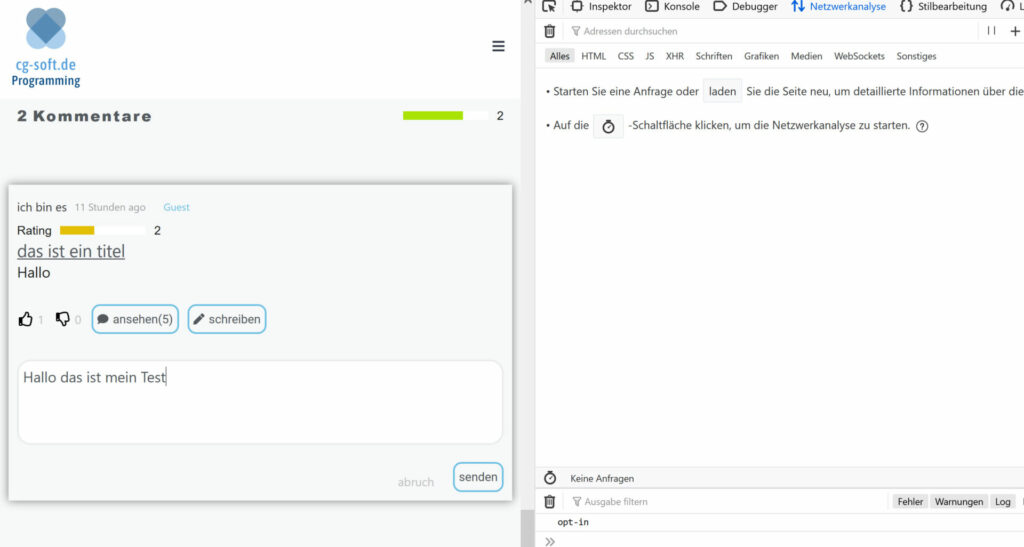This screenshot has width=1024, height=547.
Task: Click the laden reload button
Action: click(722, 92)
